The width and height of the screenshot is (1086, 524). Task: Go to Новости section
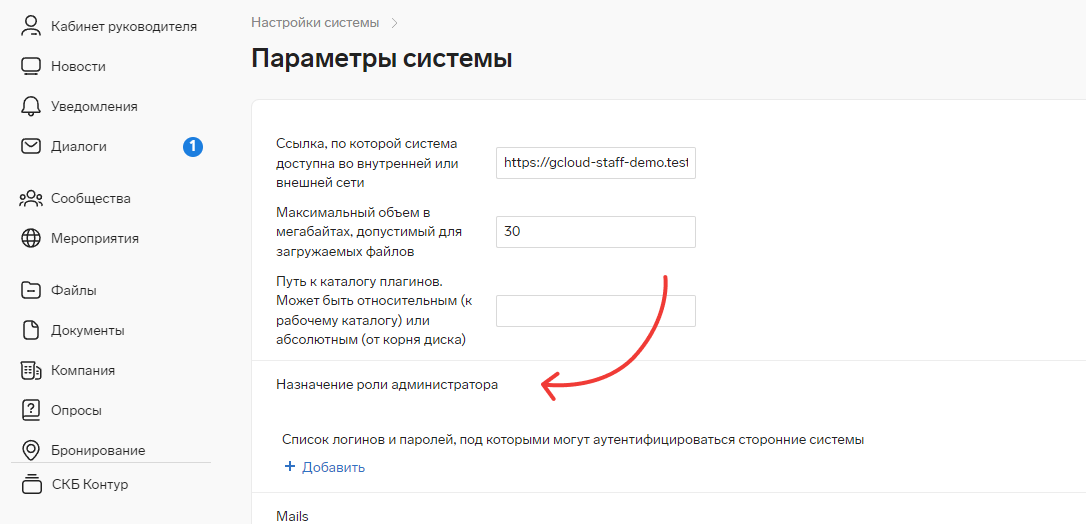click(78, 66)
